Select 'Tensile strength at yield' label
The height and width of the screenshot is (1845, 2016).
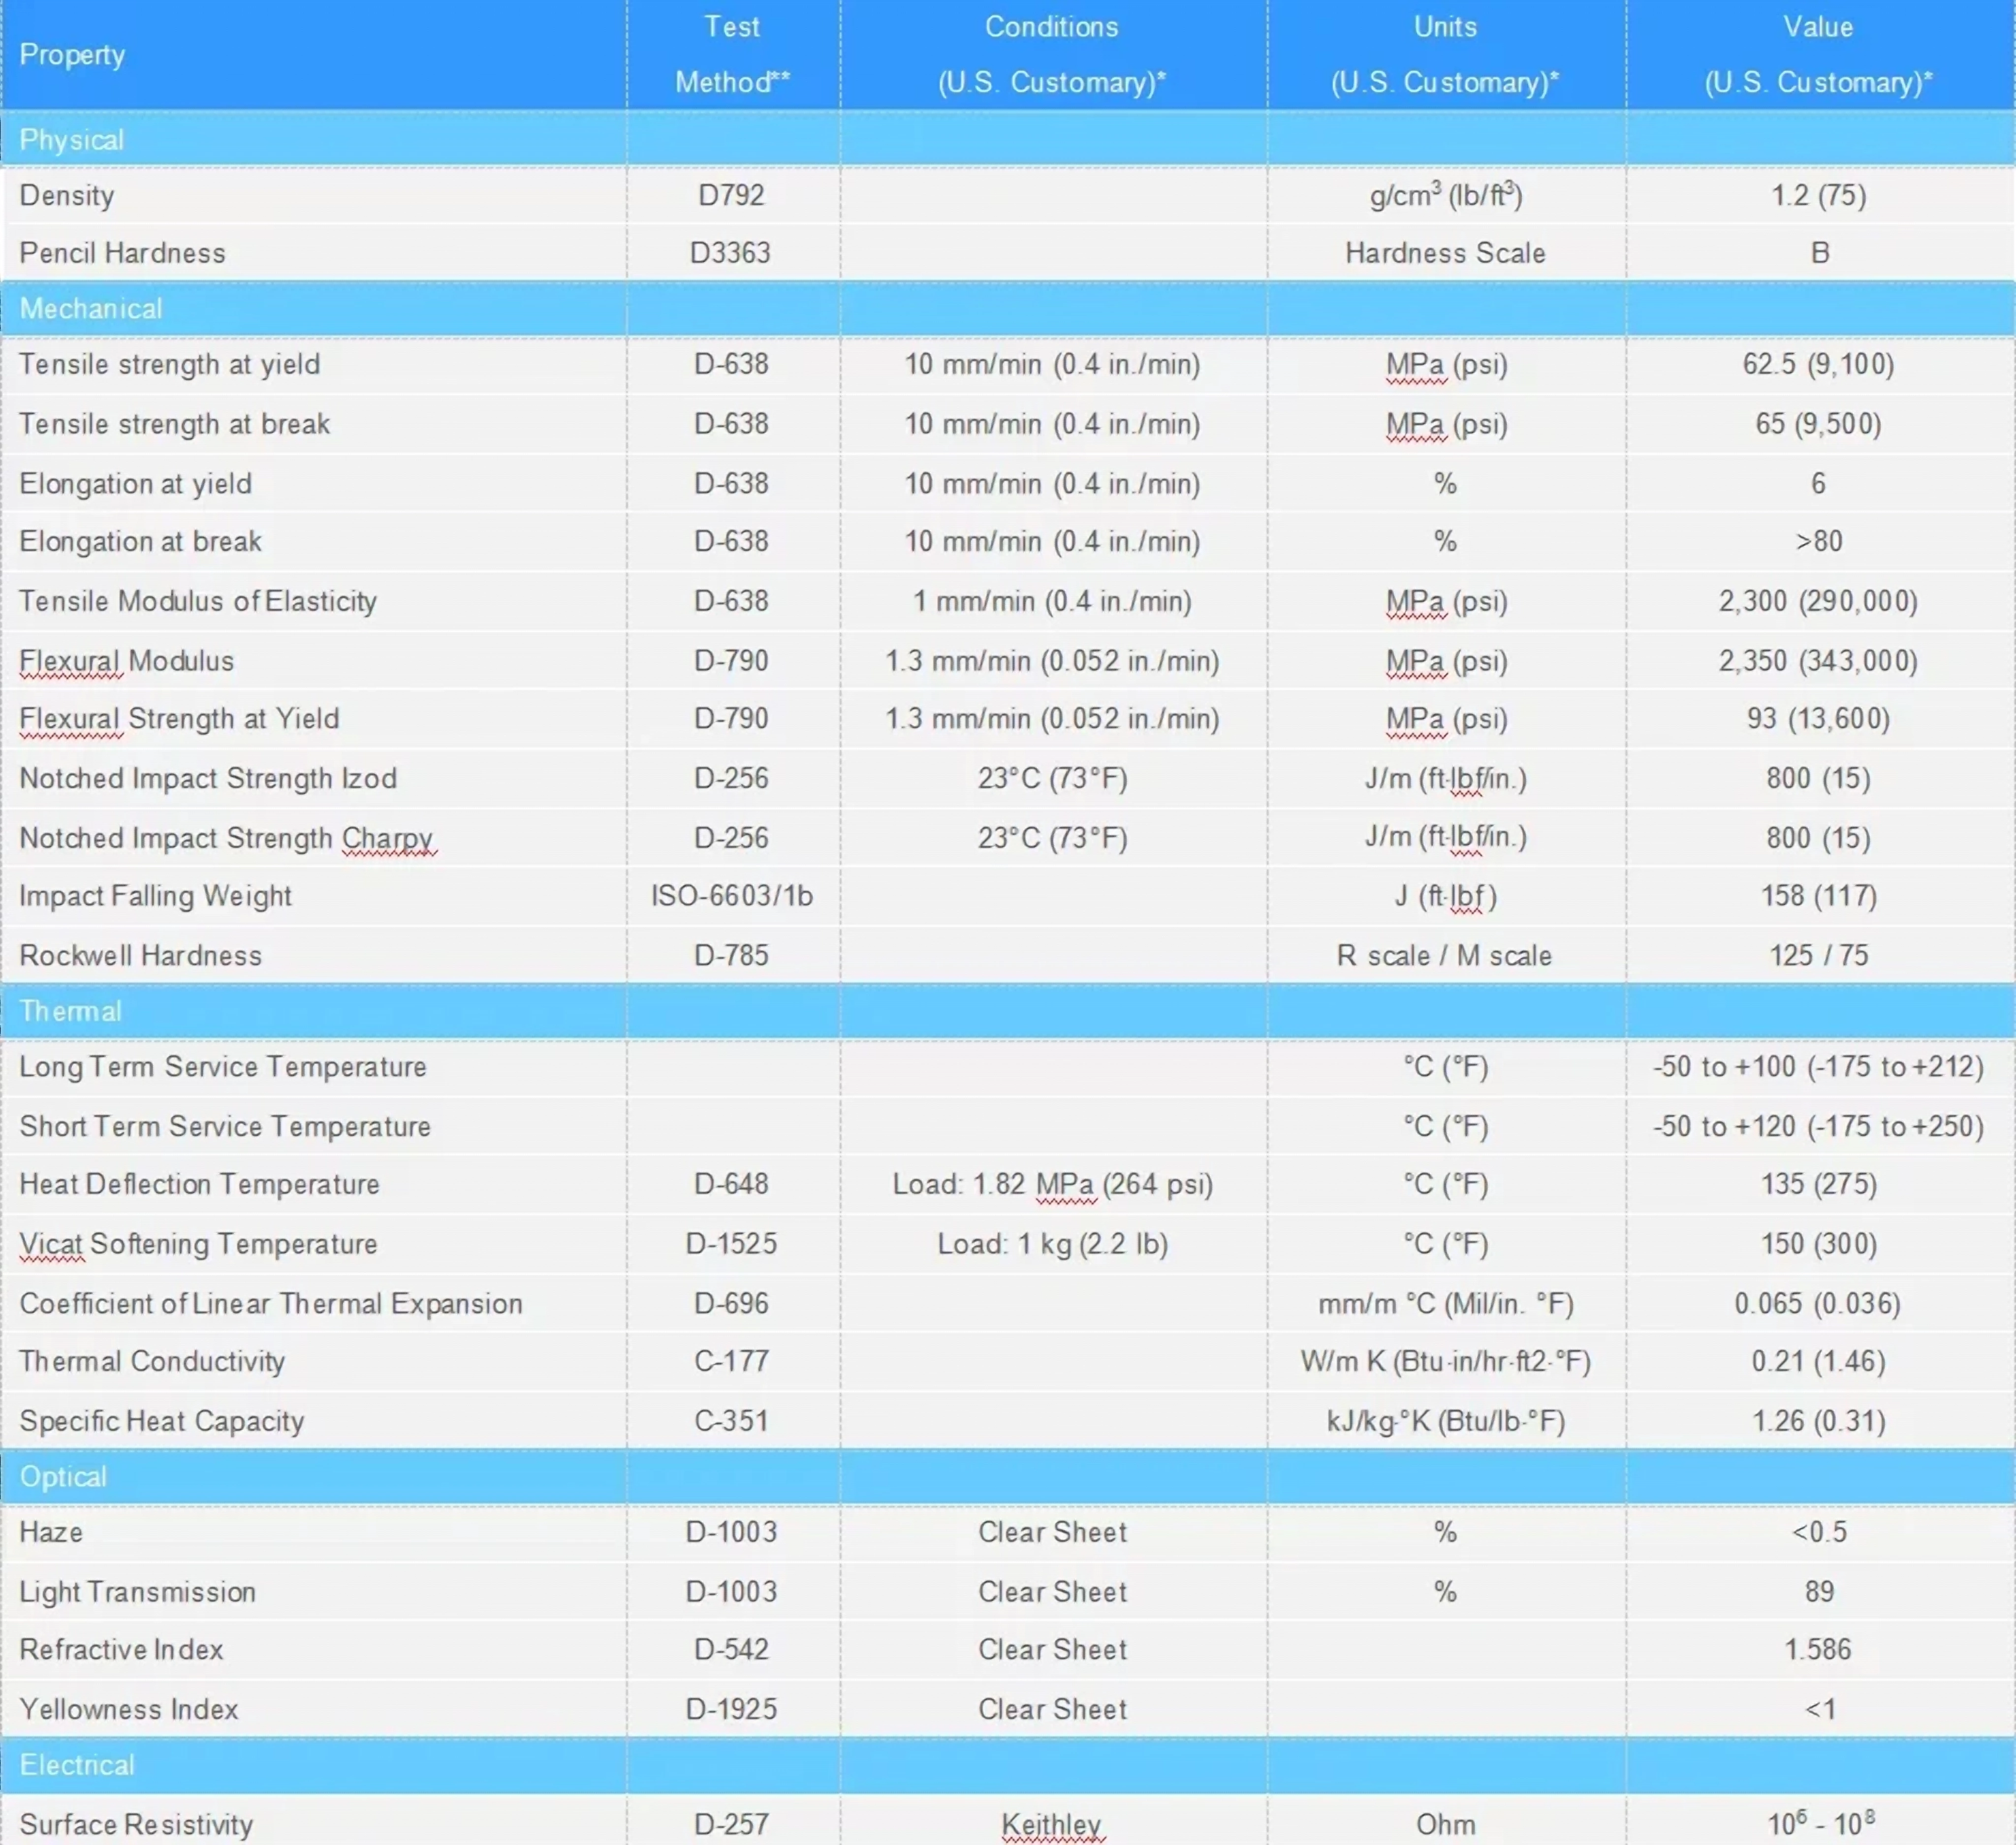coord(170,365)
